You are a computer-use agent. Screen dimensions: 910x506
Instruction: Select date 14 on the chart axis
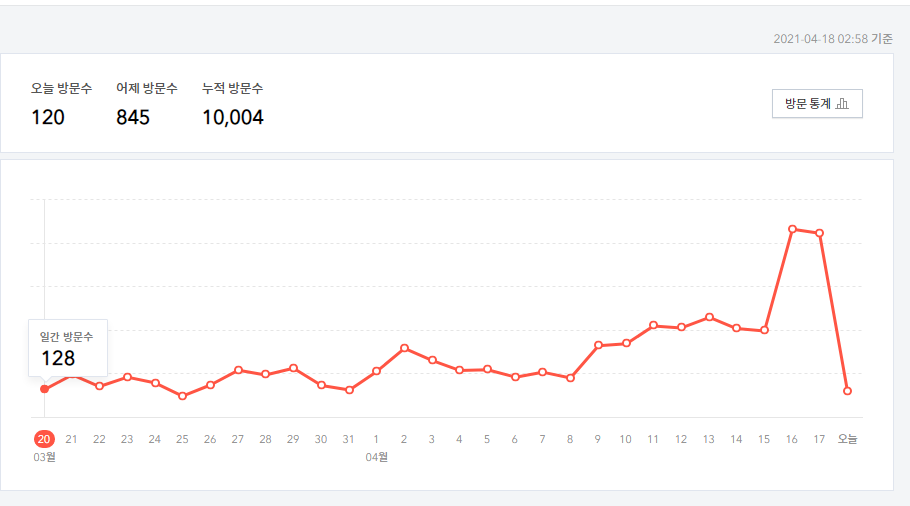736,439
